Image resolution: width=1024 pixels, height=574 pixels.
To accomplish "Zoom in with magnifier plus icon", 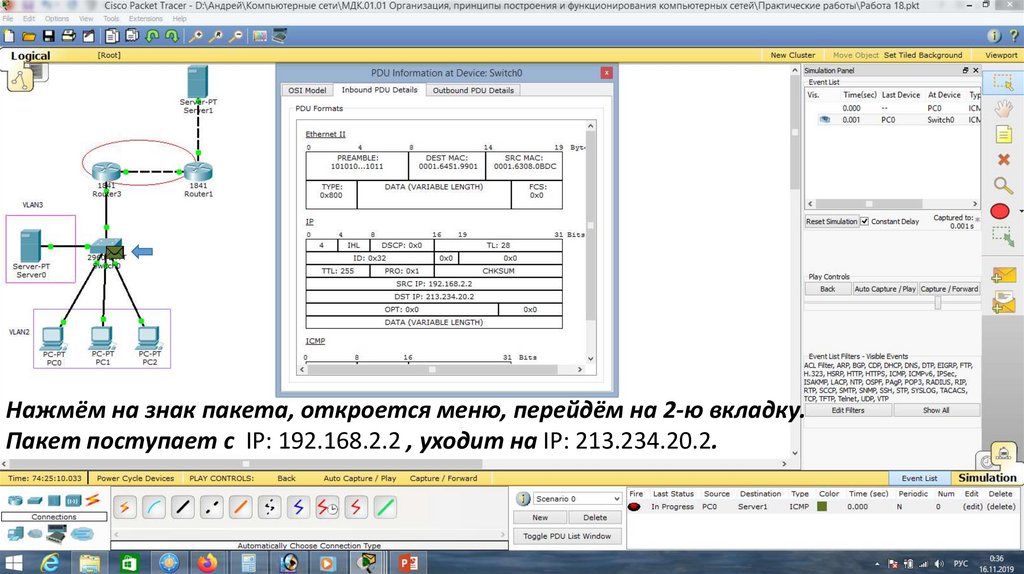I will pyautogui.click(x=195, y=36).
